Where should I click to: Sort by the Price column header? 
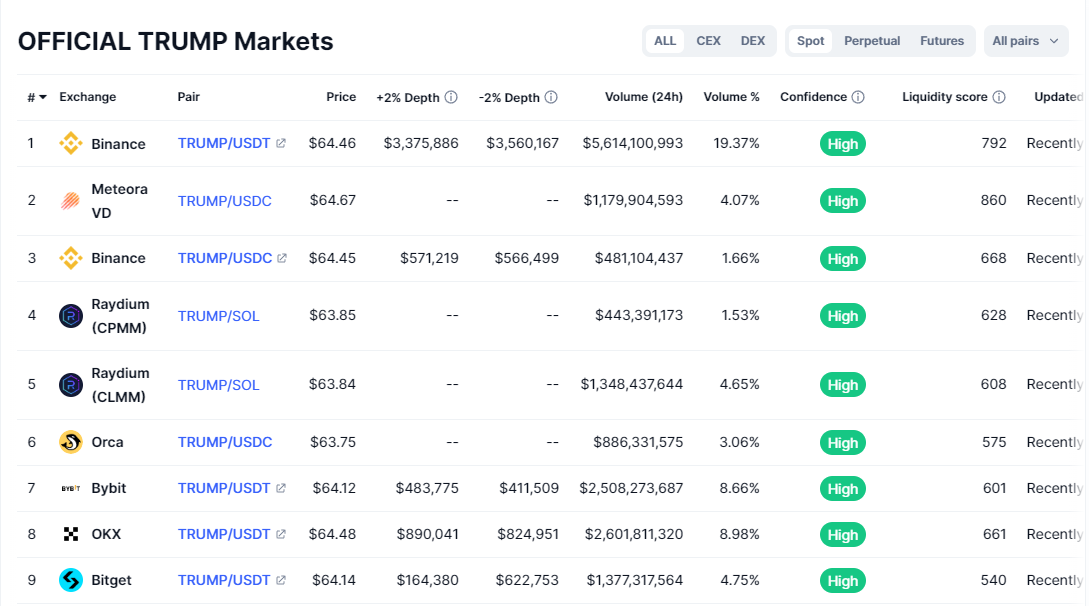pos(341,96)
